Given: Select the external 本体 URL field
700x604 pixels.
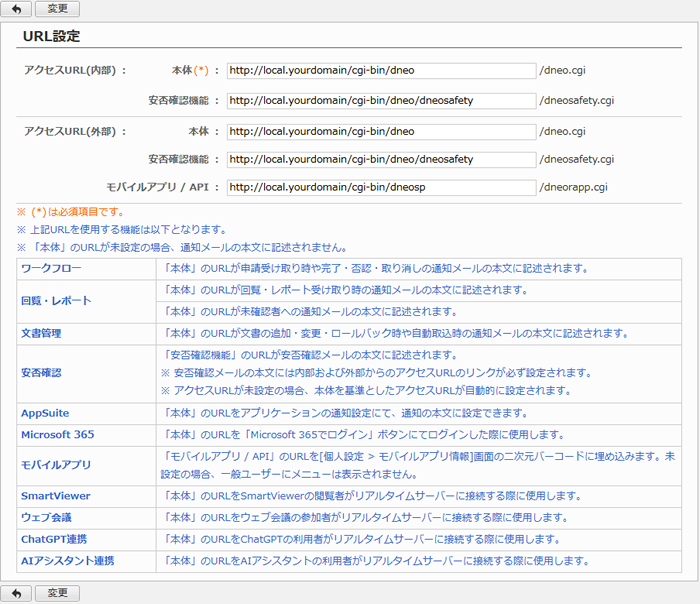Looking at the screenshot, I should pyautogui.click(x=381, y=131).
